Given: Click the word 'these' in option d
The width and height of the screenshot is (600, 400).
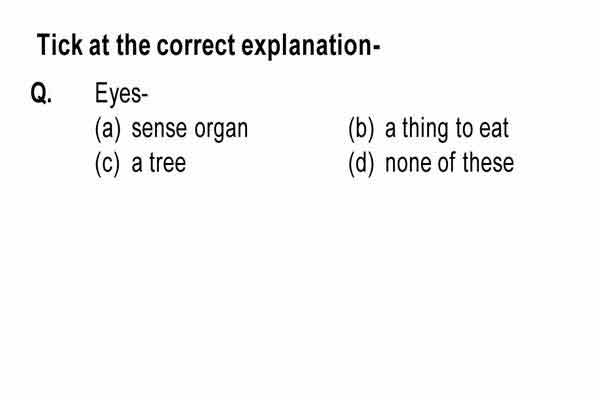Looking at the screenshot, I should (x=488, y=163).
